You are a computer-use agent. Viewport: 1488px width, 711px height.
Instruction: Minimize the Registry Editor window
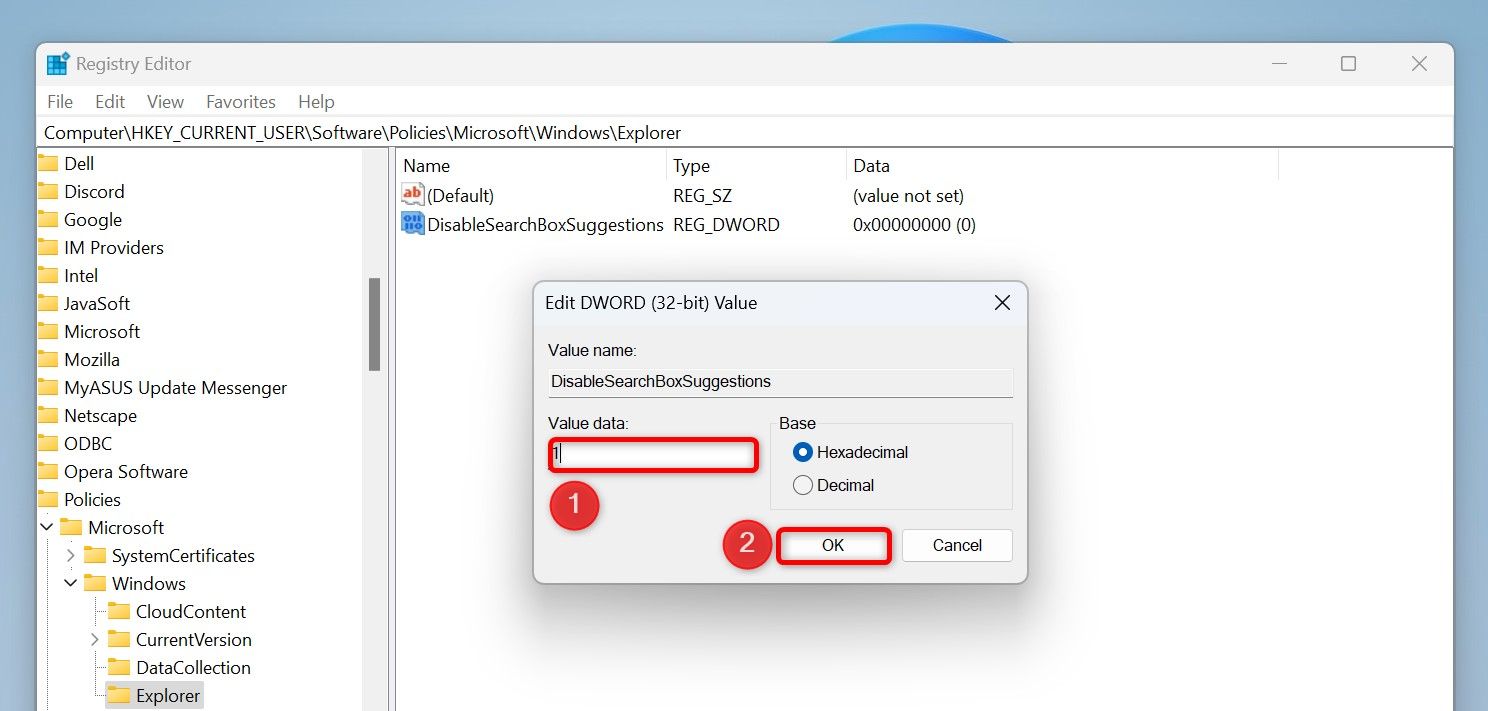pyautogui.click(x=1279, y=64)
